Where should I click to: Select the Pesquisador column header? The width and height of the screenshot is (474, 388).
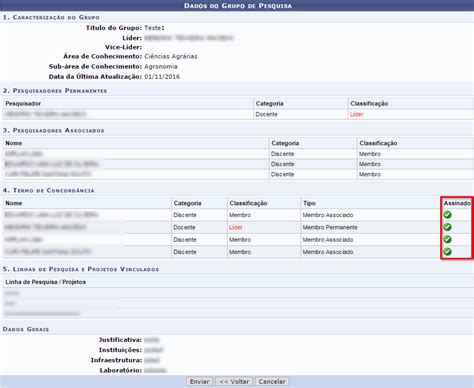pos(23,103)
